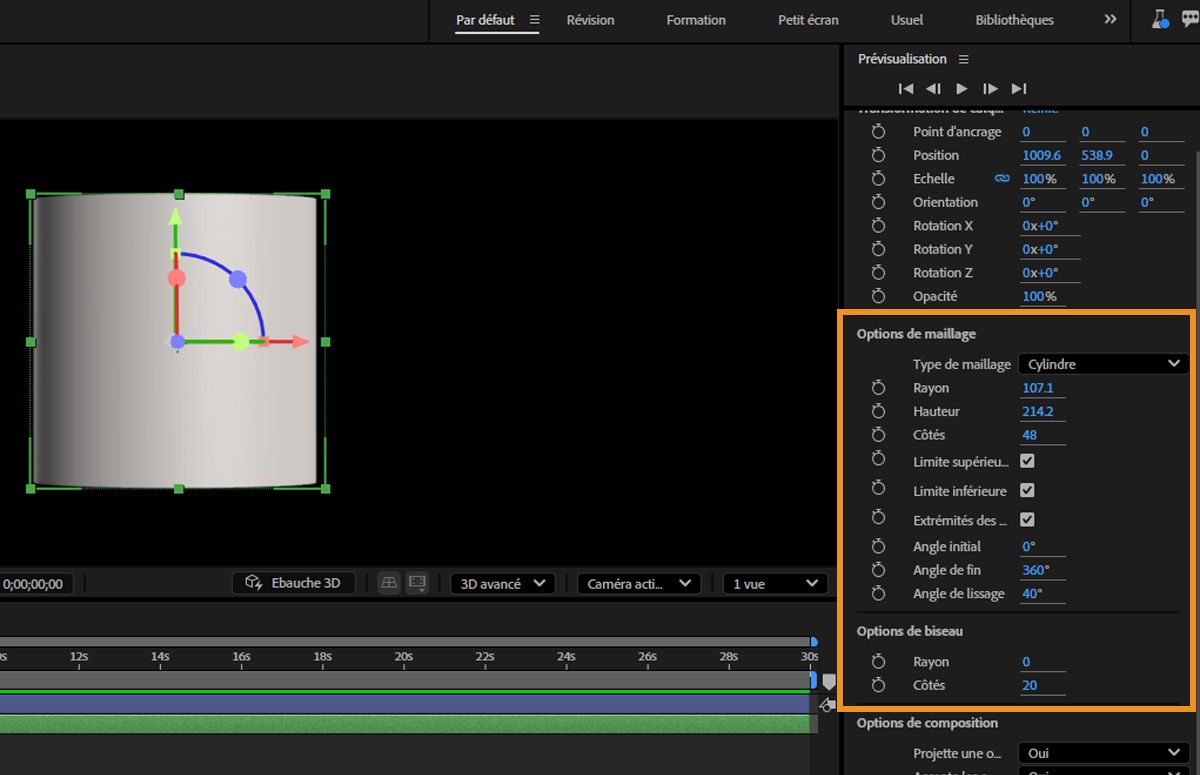Click the Ebauche 3D button
1200x775 pixels.
point(294,583)
